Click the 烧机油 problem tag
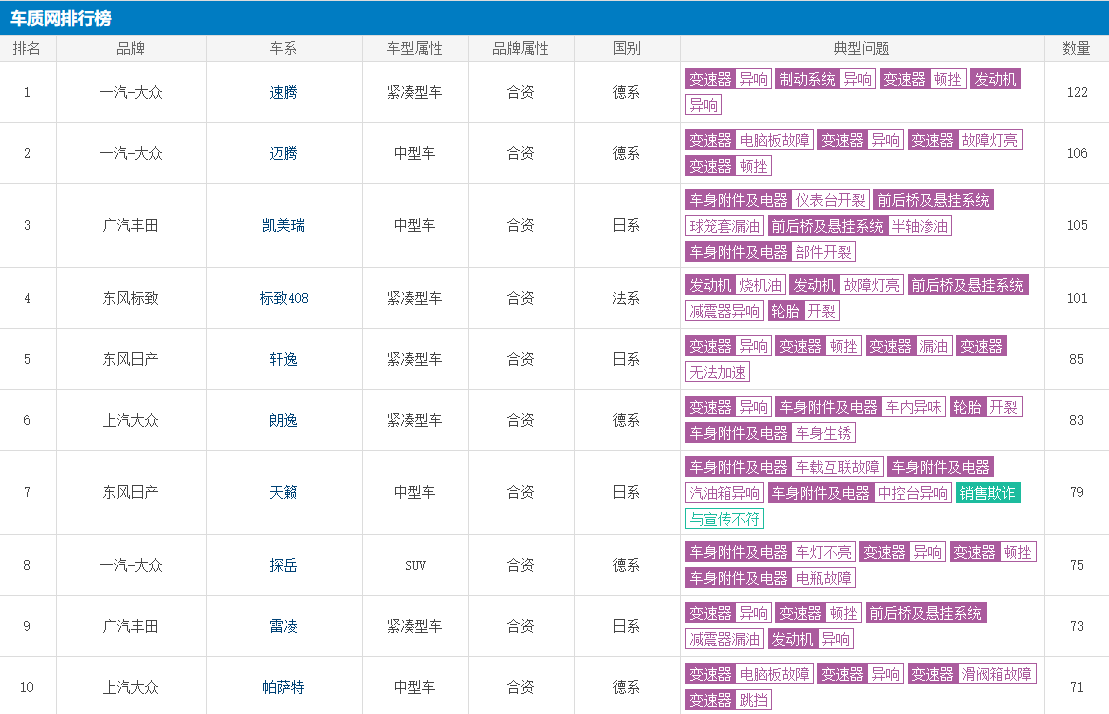 point(759,285)
